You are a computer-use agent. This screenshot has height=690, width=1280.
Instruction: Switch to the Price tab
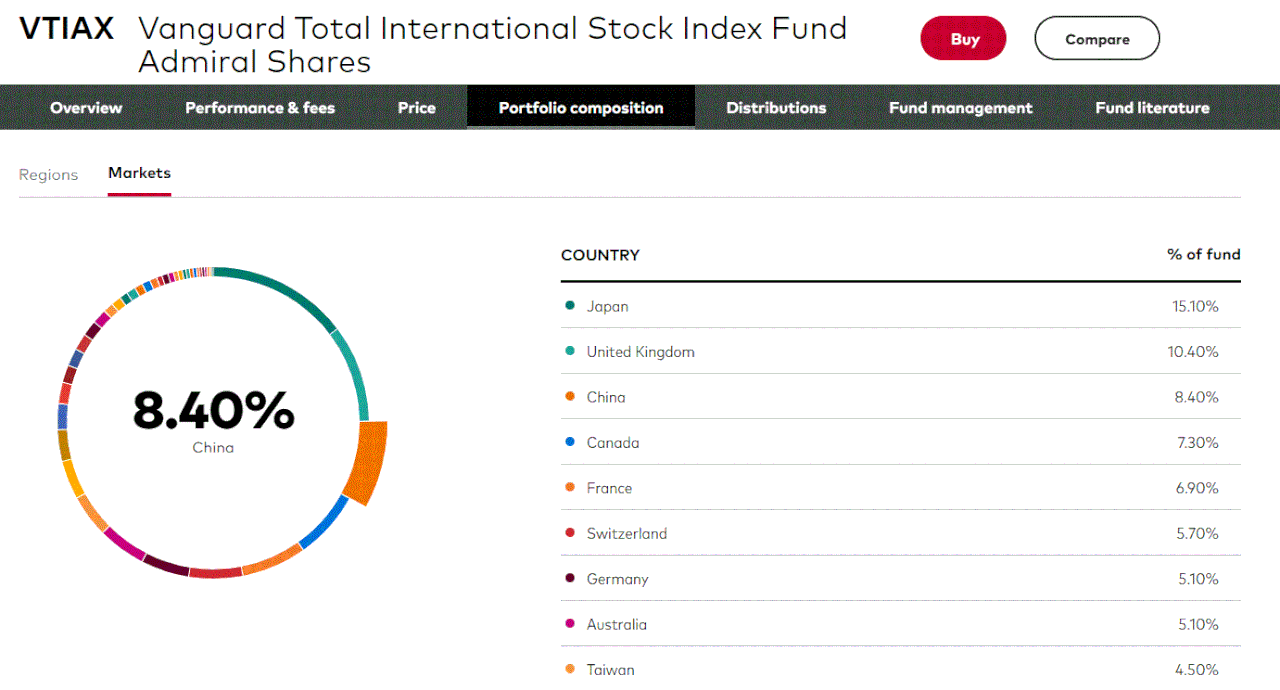click(x=416, y=108)
